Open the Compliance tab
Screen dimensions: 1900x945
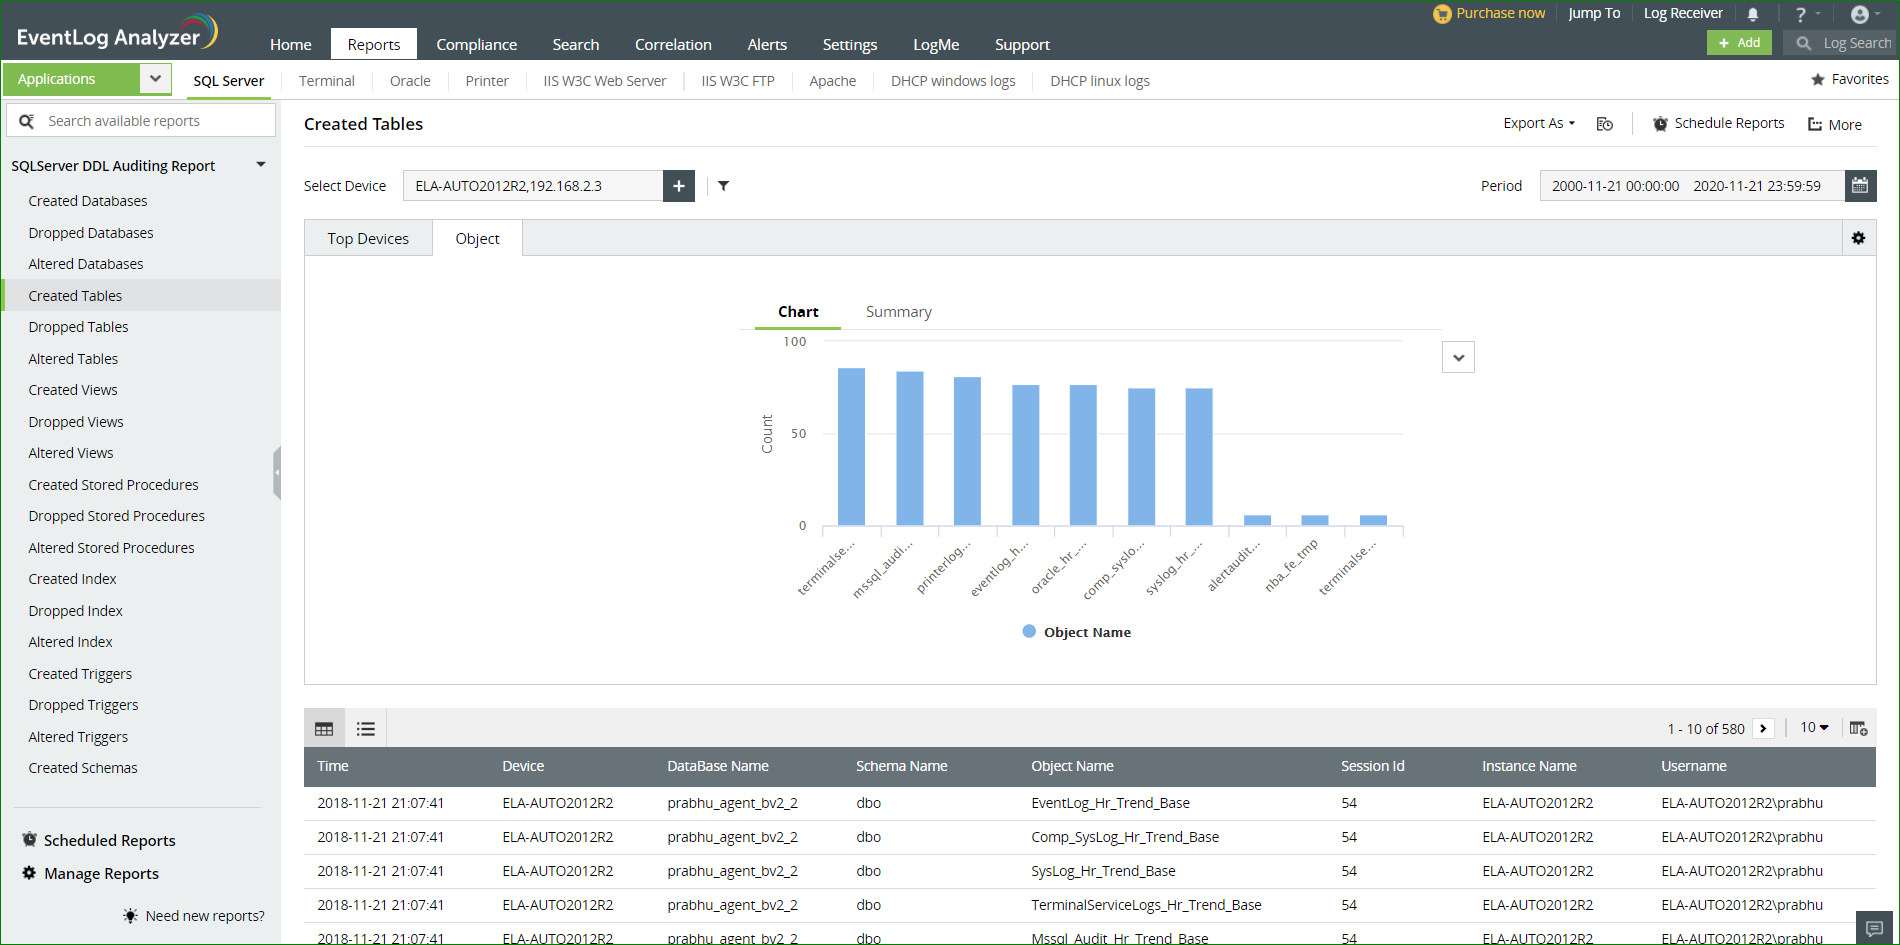point(476,45)
